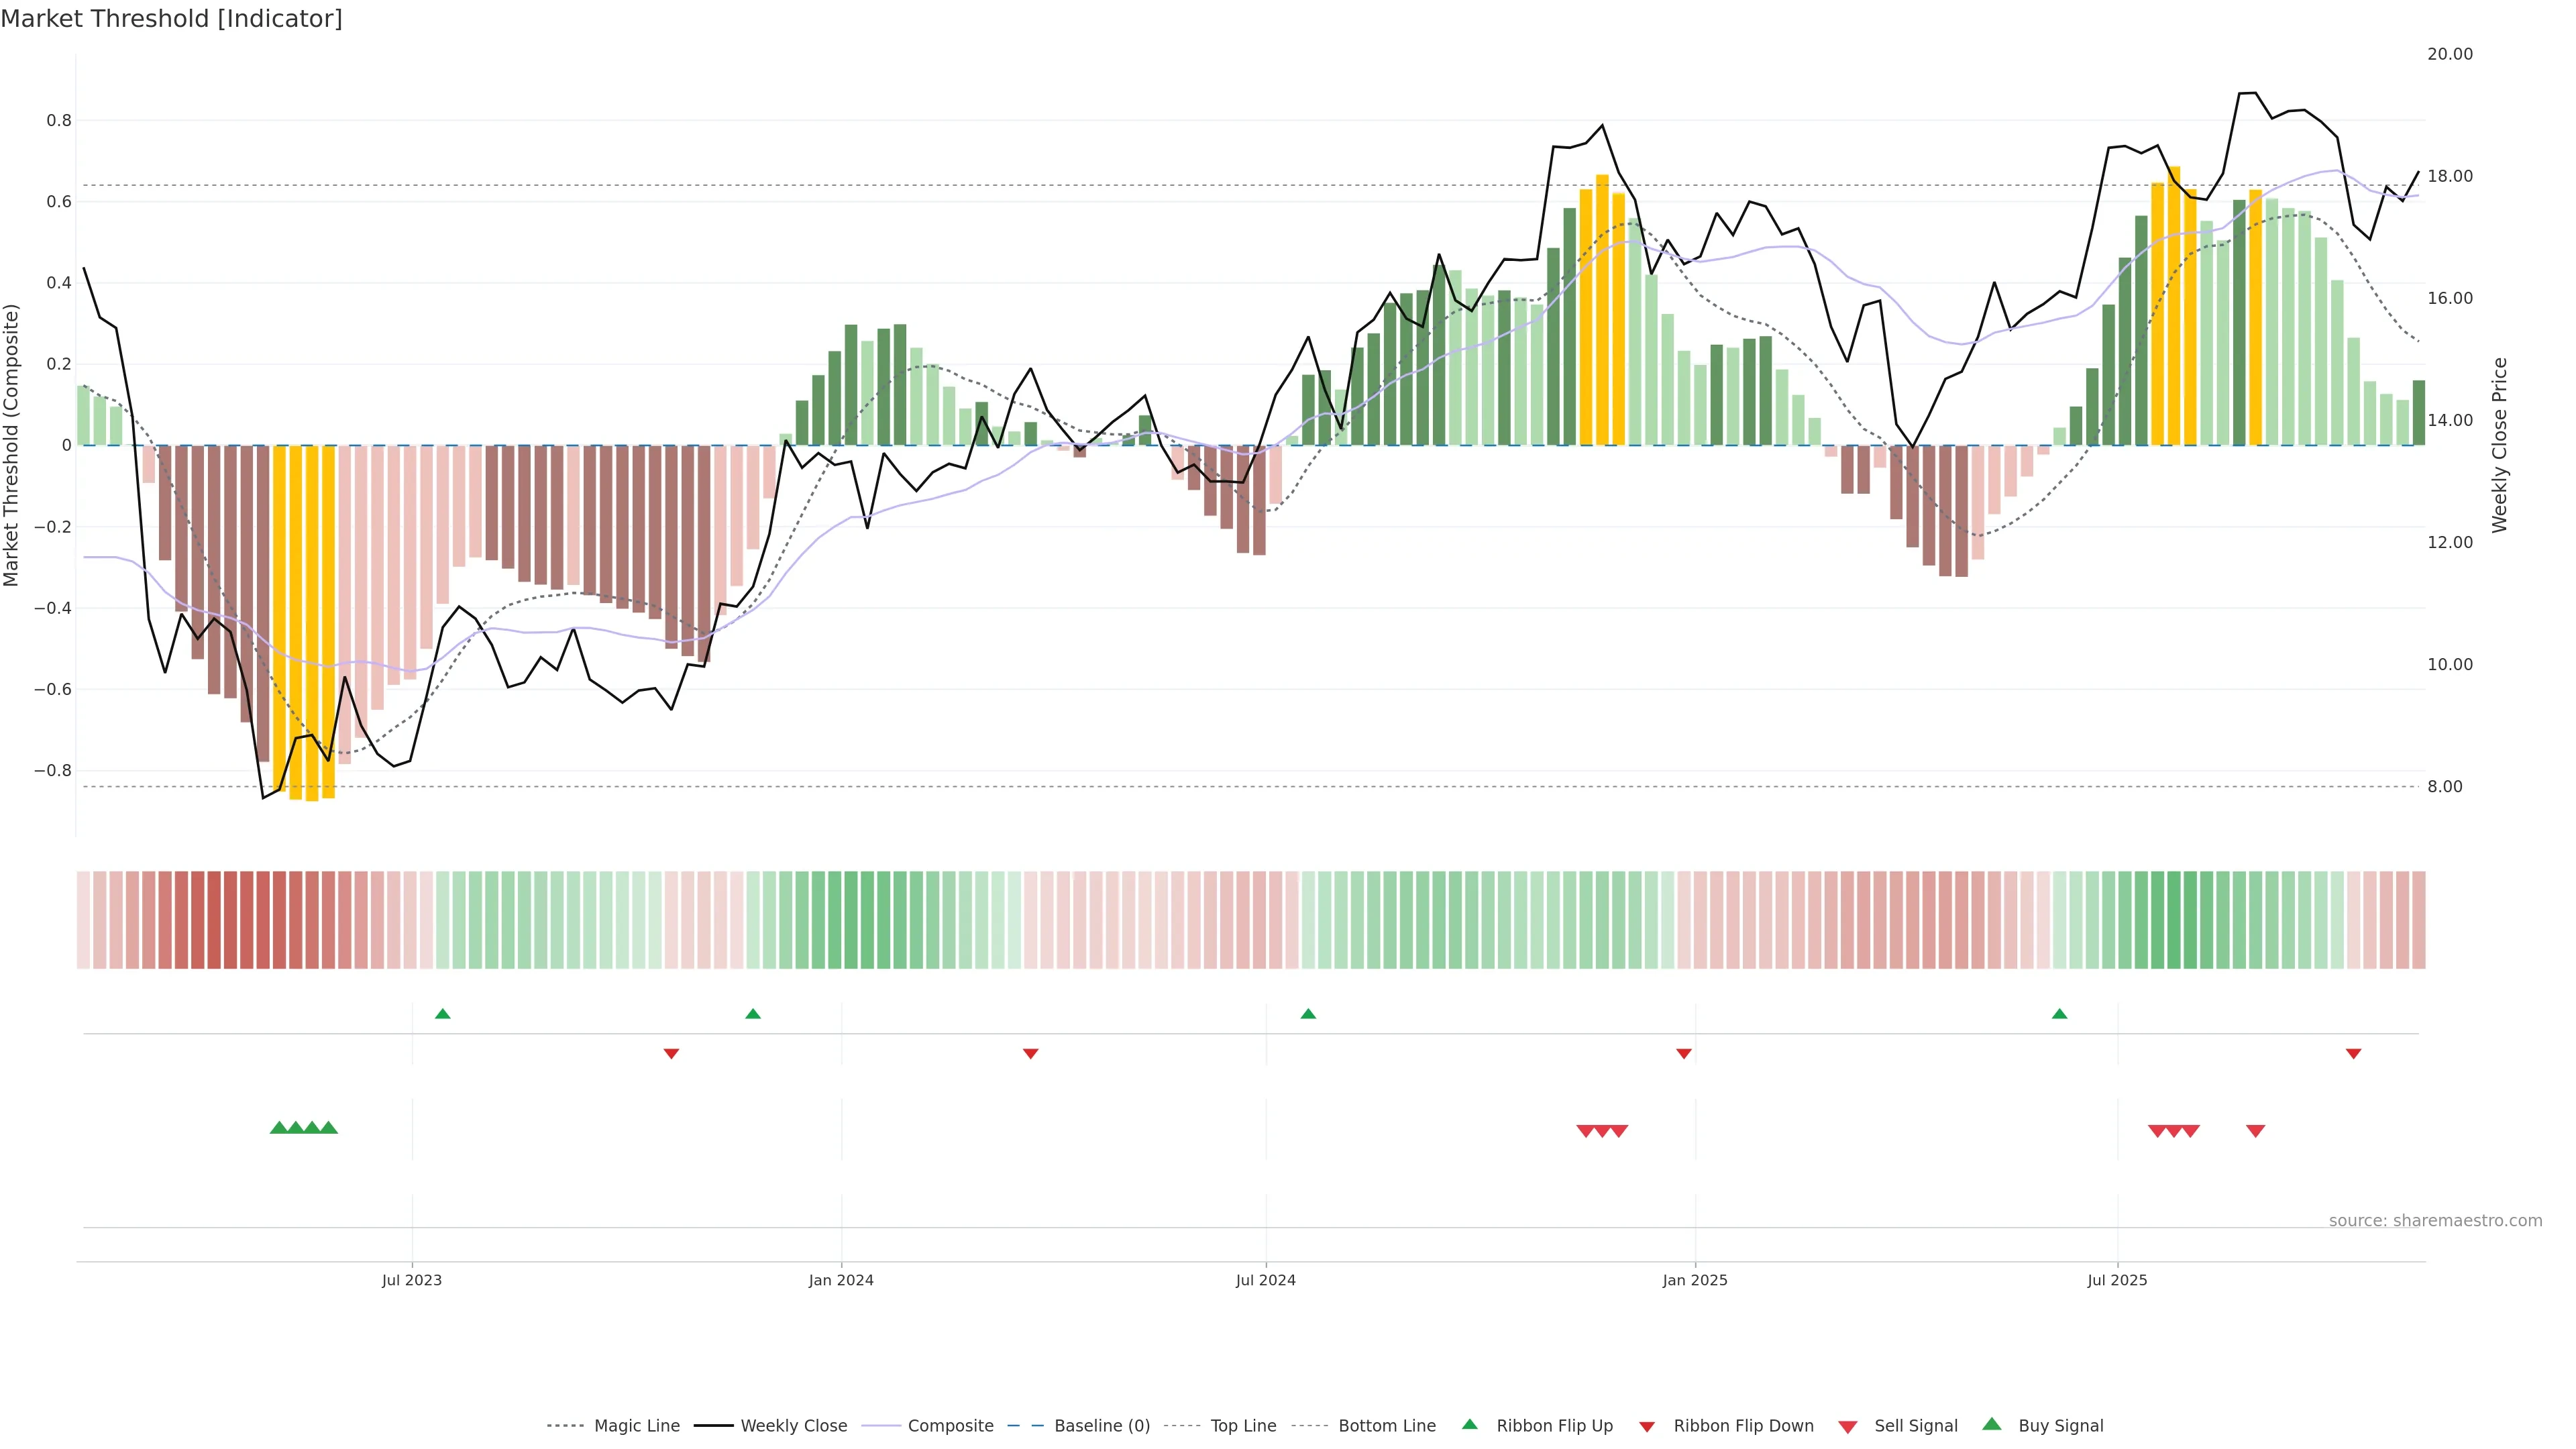Click the Ribbon Flip Down marker after Jan 2024
The height and width of the screenshot is (1449, 2576).
coord(1031,1053)
